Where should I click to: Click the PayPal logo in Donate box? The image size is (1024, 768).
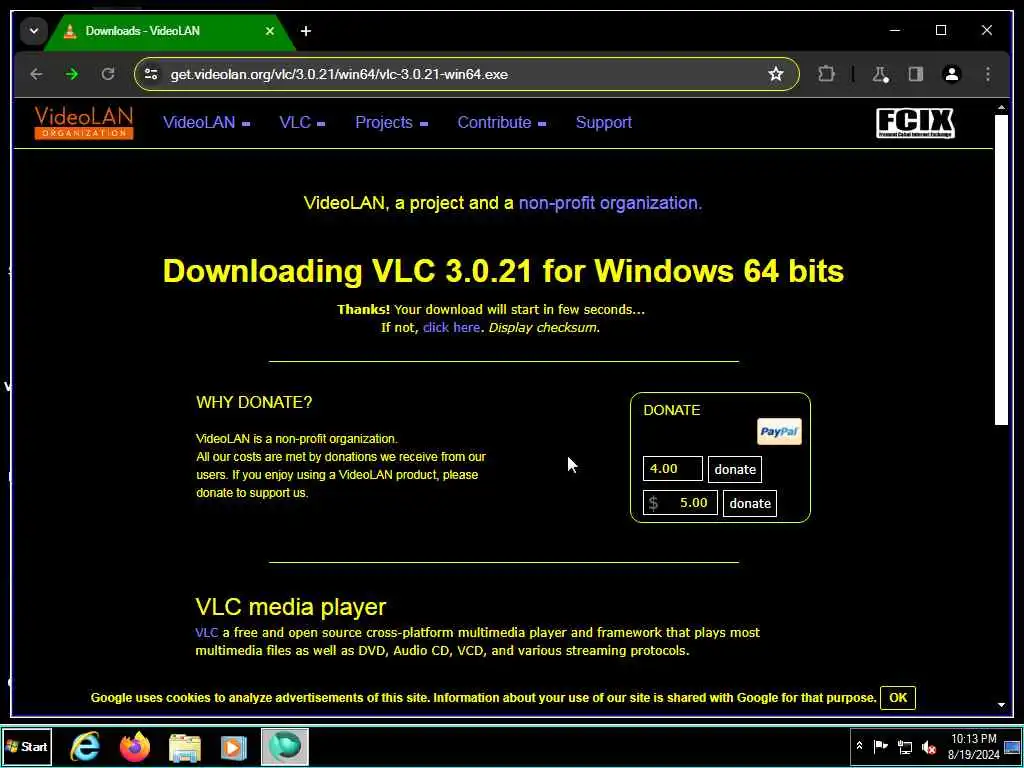[779, 432]
